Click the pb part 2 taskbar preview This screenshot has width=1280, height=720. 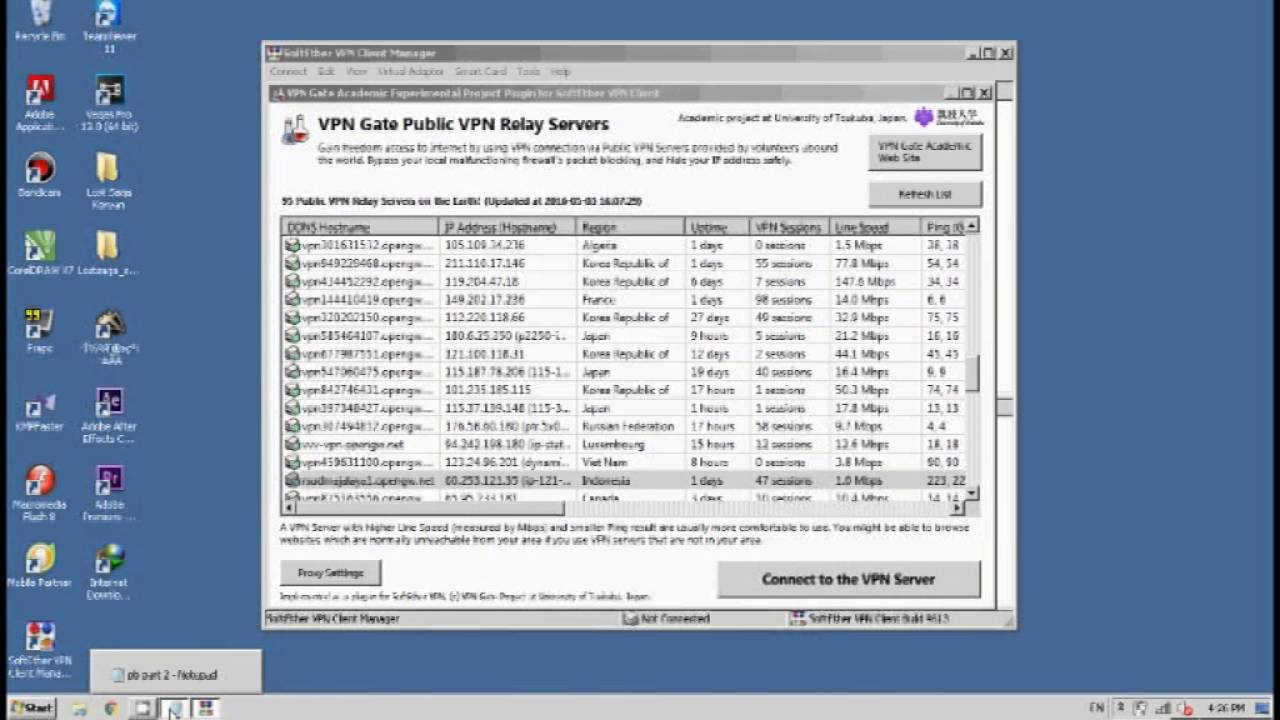[176, 674]
